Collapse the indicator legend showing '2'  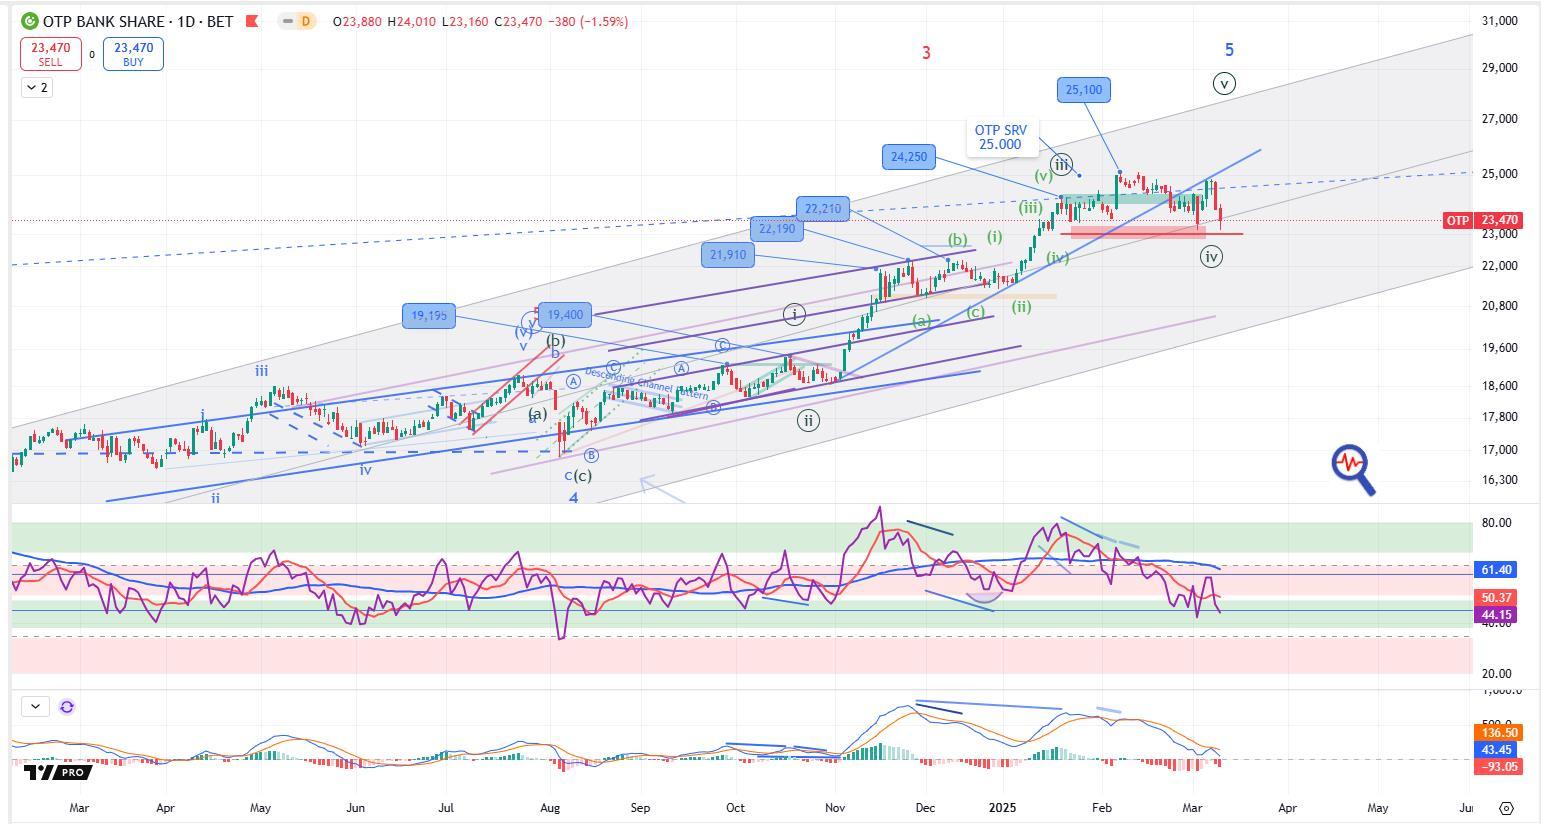click(37, 87)
